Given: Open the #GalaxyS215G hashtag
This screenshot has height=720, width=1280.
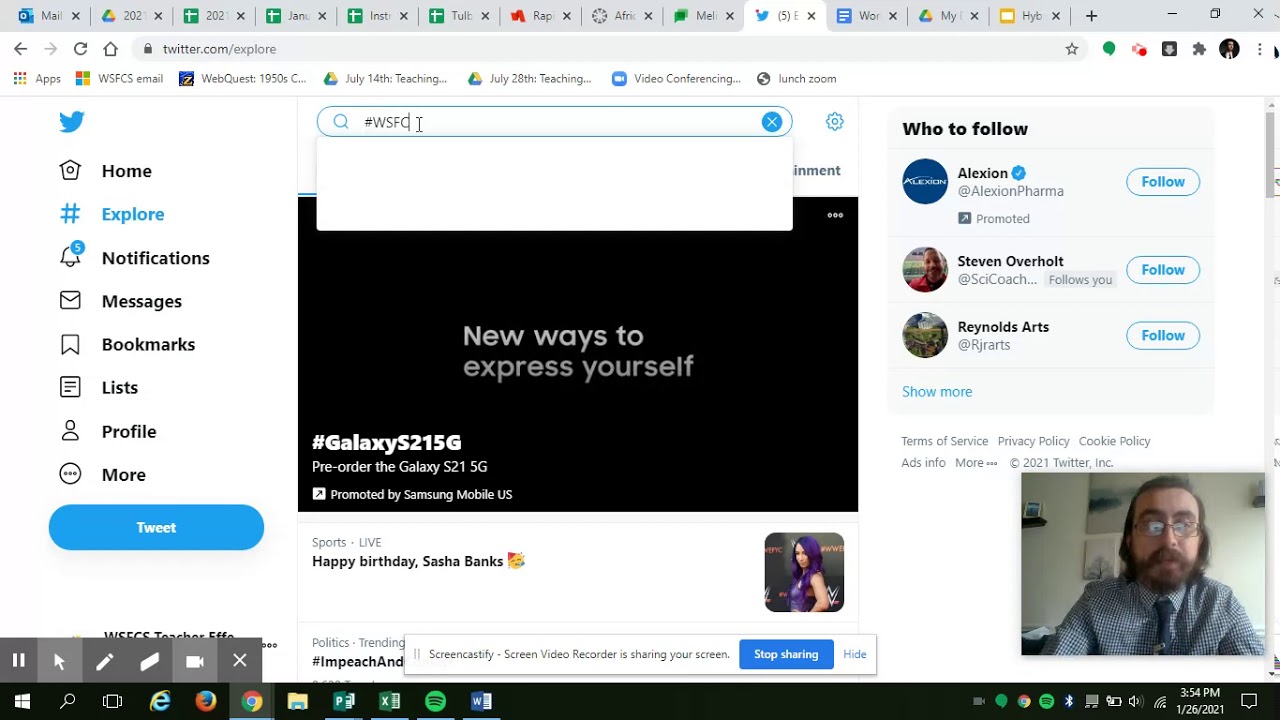Looking at the screenshot, I should pyautogui.click(x=387, y=442).
